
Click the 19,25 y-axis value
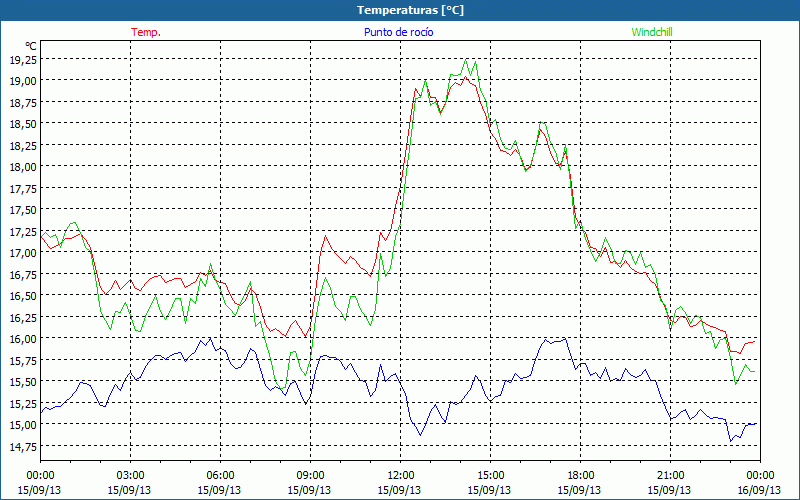point(22,59)
